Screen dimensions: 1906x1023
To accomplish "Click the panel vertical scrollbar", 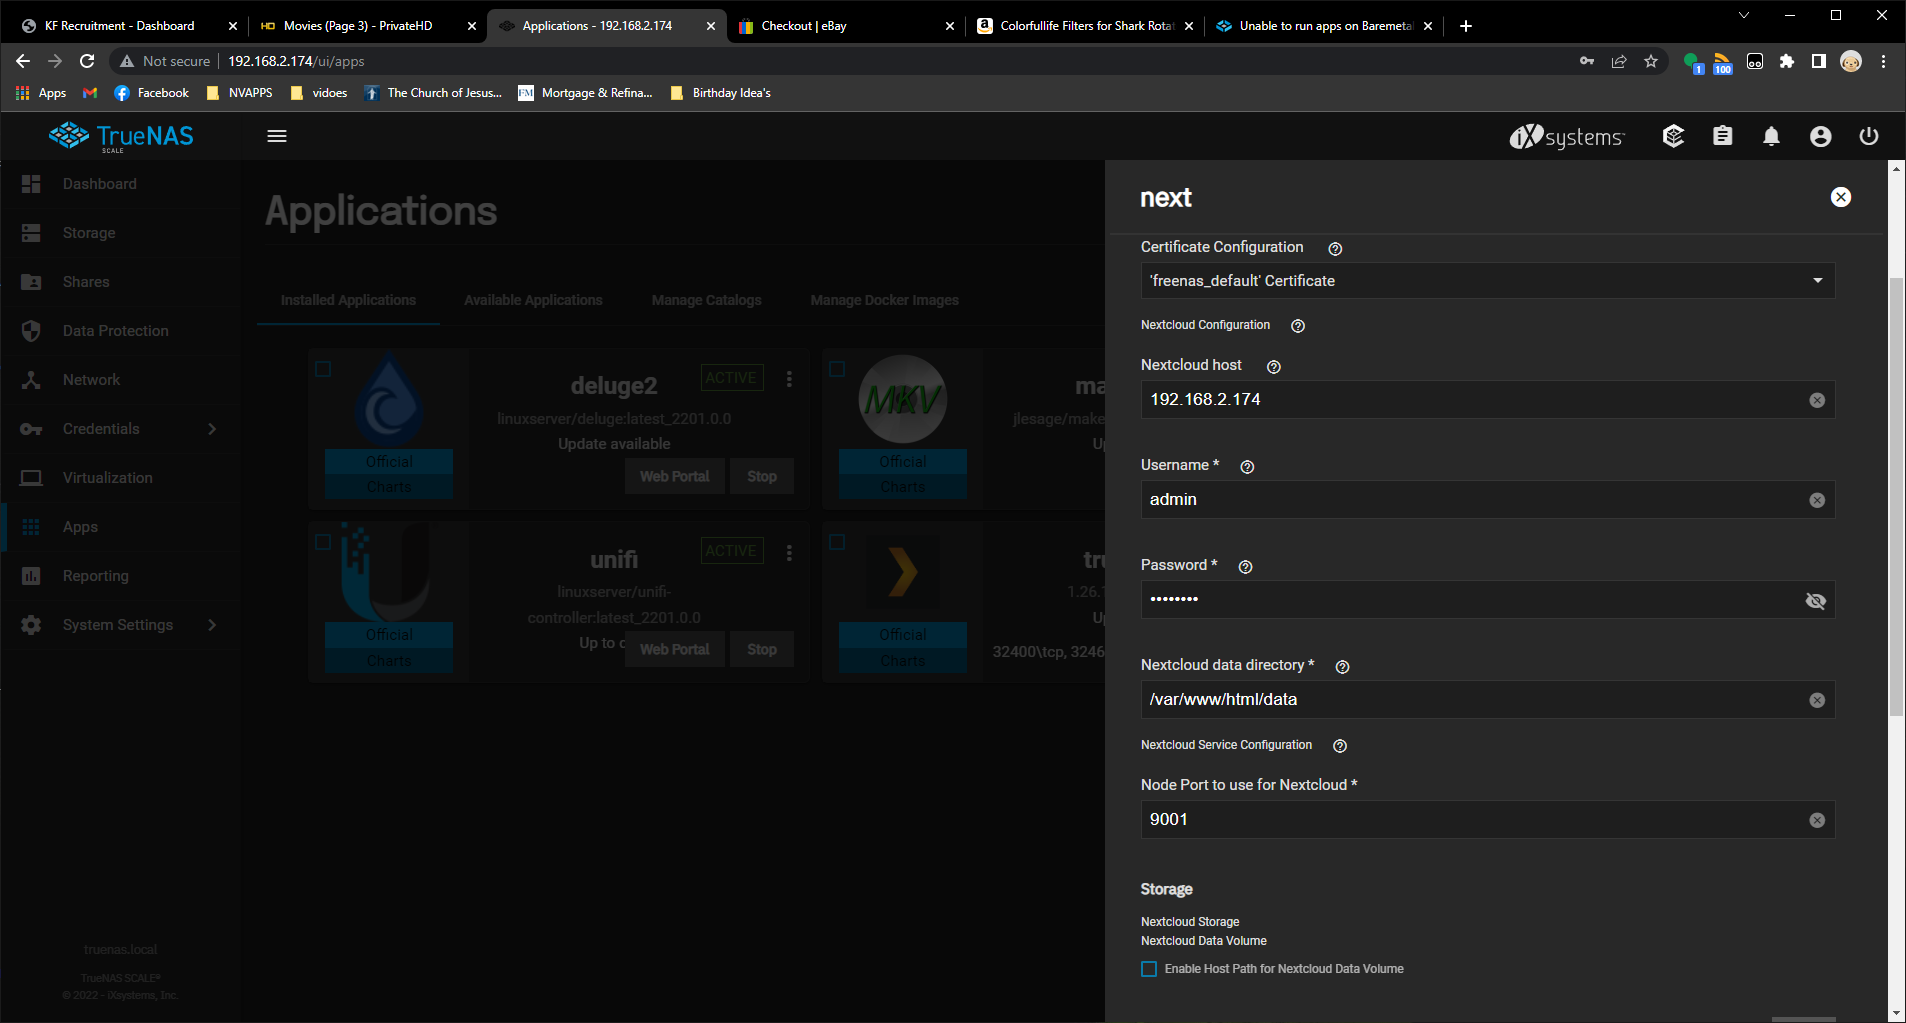I will (x=1896, y=495).
